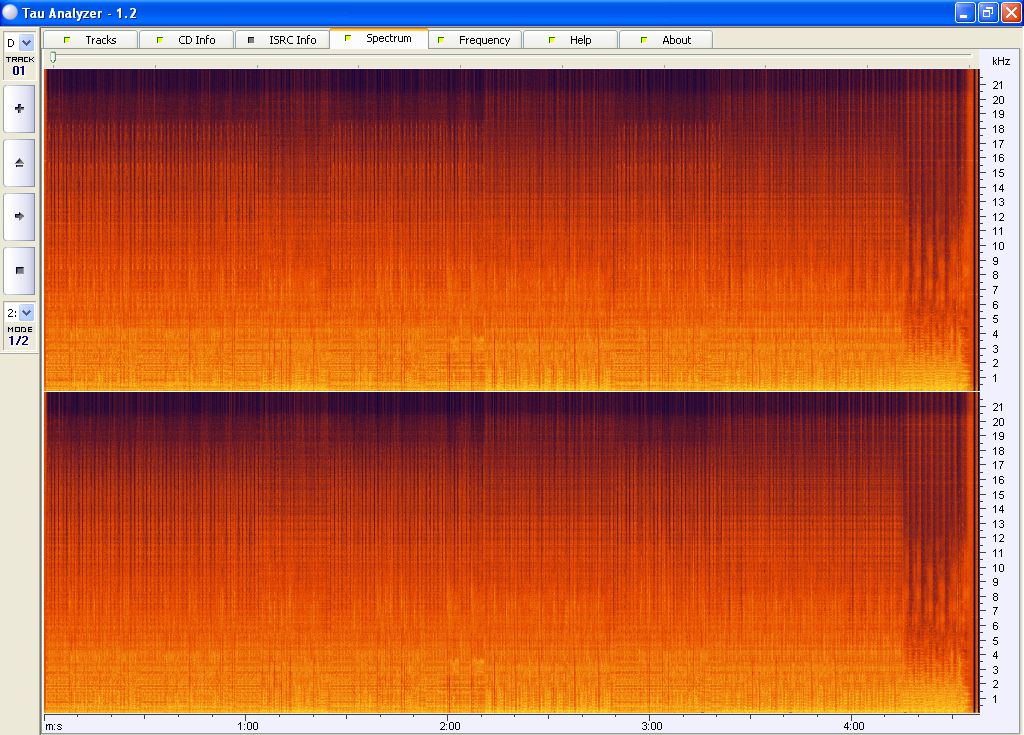Click the position slider thumb above spectrogram
Viewport: 1024px width, 735px height.
pos(53,57)
